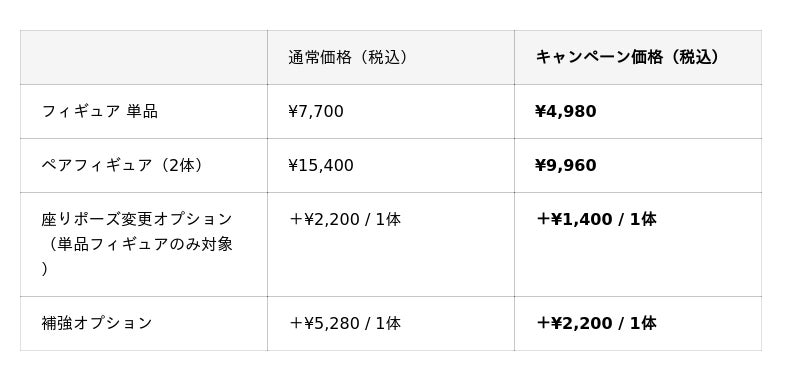Click the ＋¥2,200 / 1体 regular pose option price

[345, 219]
